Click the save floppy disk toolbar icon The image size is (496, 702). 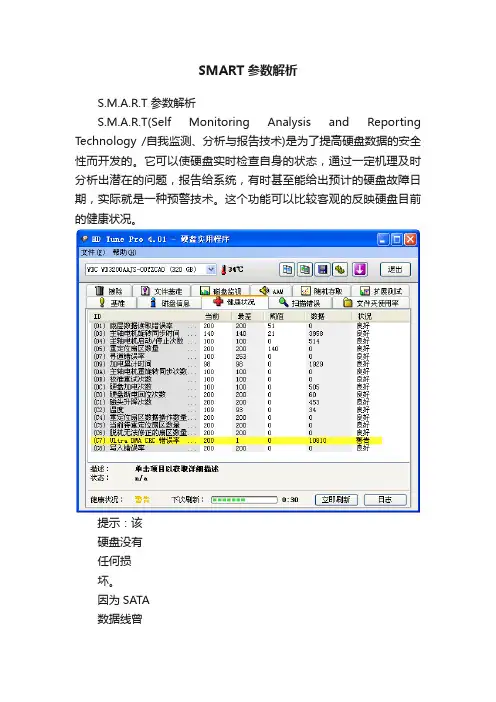322,270
